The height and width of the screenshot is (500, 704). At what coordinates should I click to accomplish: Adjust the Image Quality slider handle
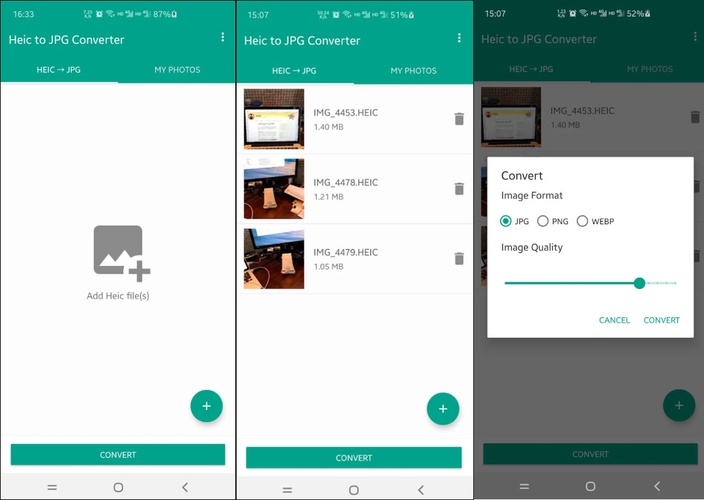pos(639,283)
